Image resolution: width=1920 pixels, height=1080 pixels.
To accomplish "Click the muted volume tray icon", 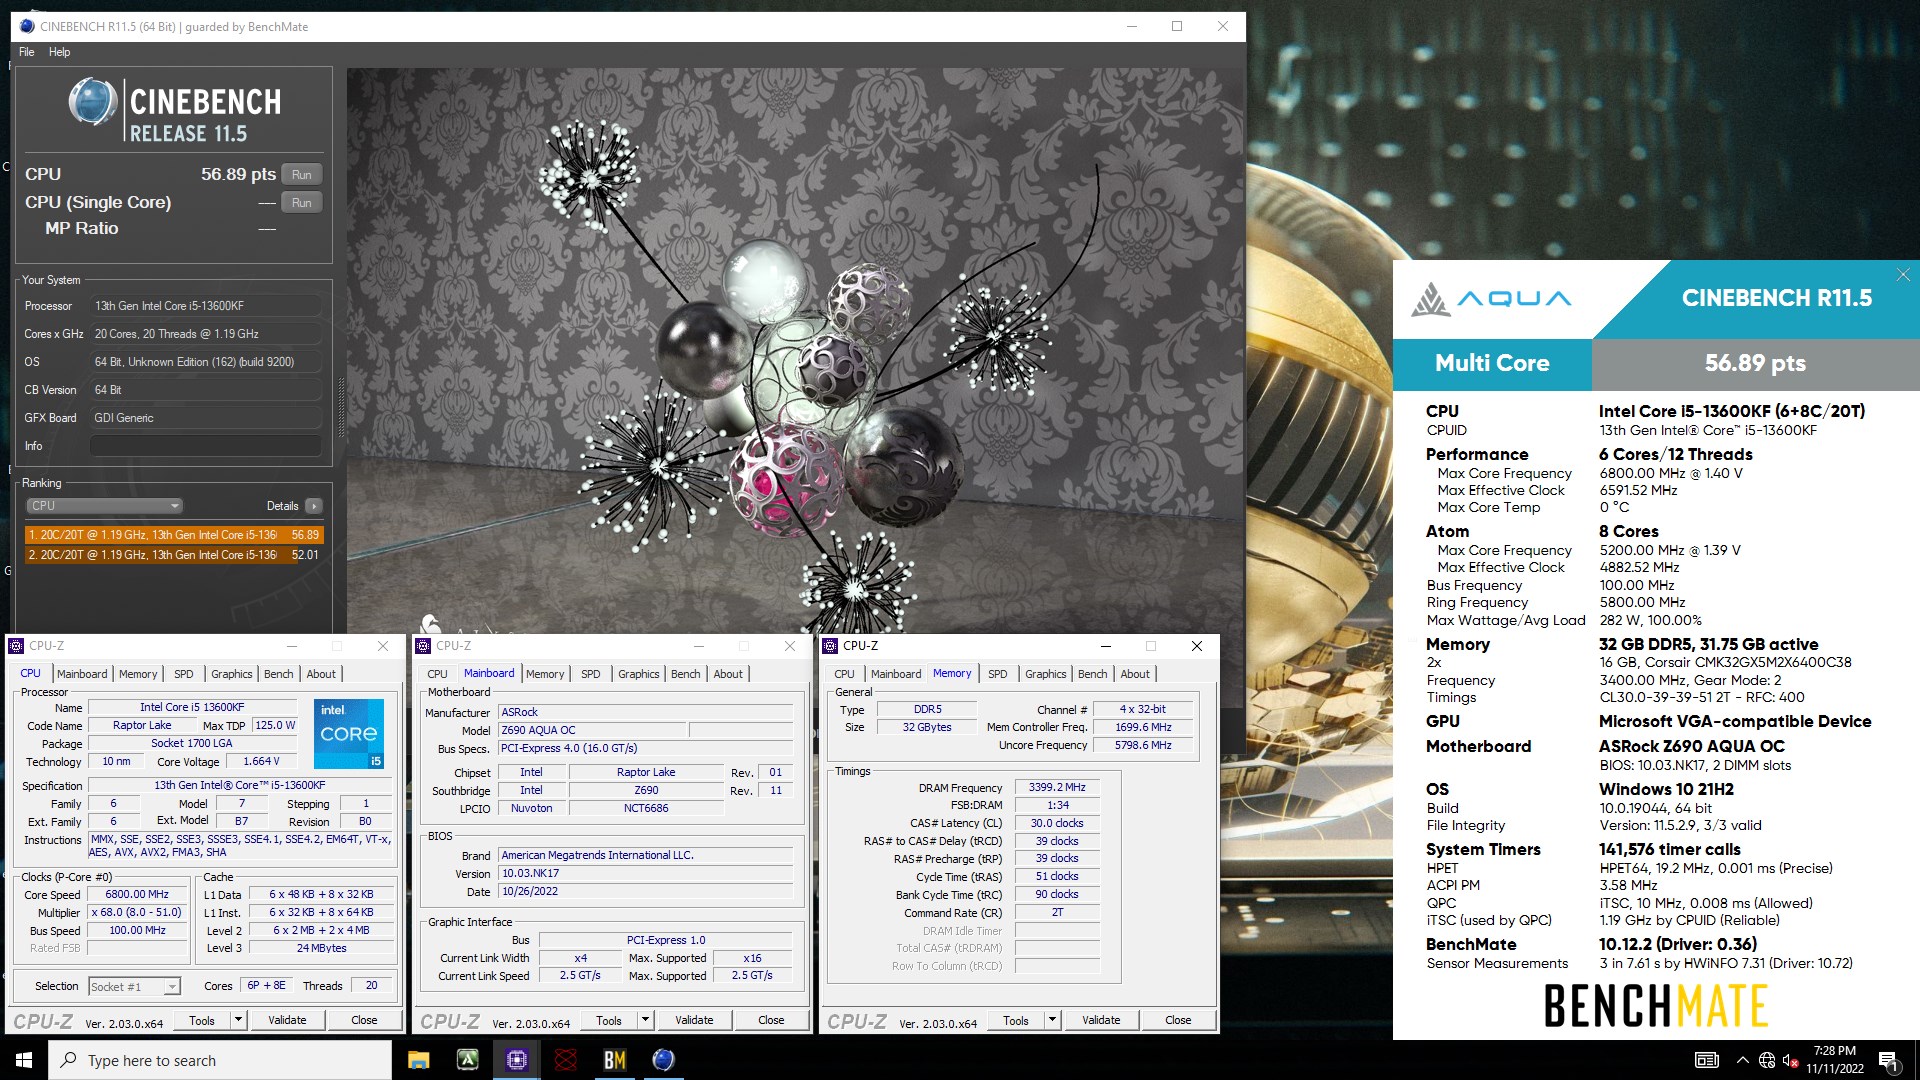I will click(x=1791, y=1060).
